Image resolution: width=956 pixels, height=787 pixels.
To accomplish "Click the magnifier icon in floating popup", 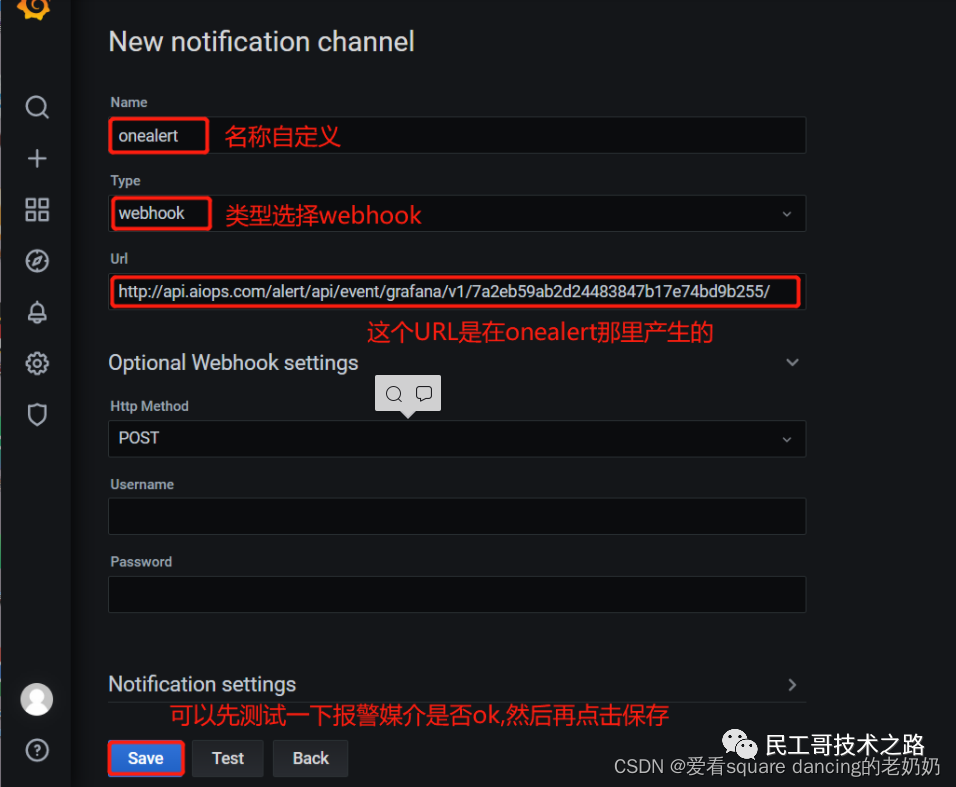I will click(x=394, y=394).
